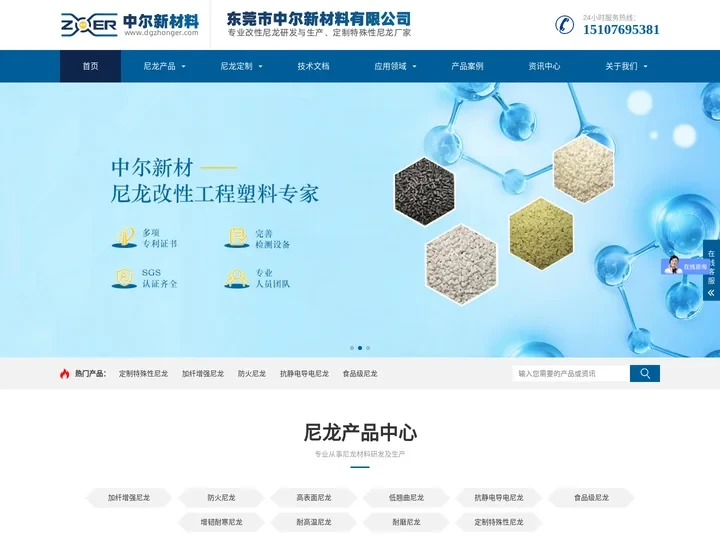The image size is (720, 540).
Task: Click the black nylon pellets hexagon image
Action: point(425,191)
